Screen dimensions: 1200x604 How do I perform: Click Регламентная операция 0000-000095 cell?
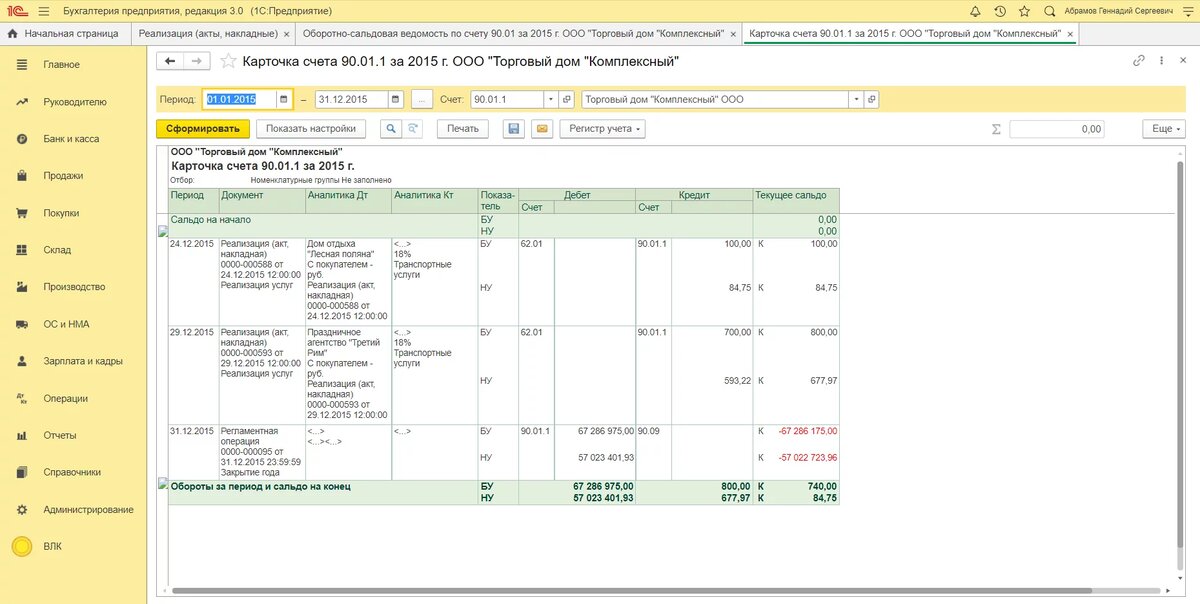click(x=262, y=450)
